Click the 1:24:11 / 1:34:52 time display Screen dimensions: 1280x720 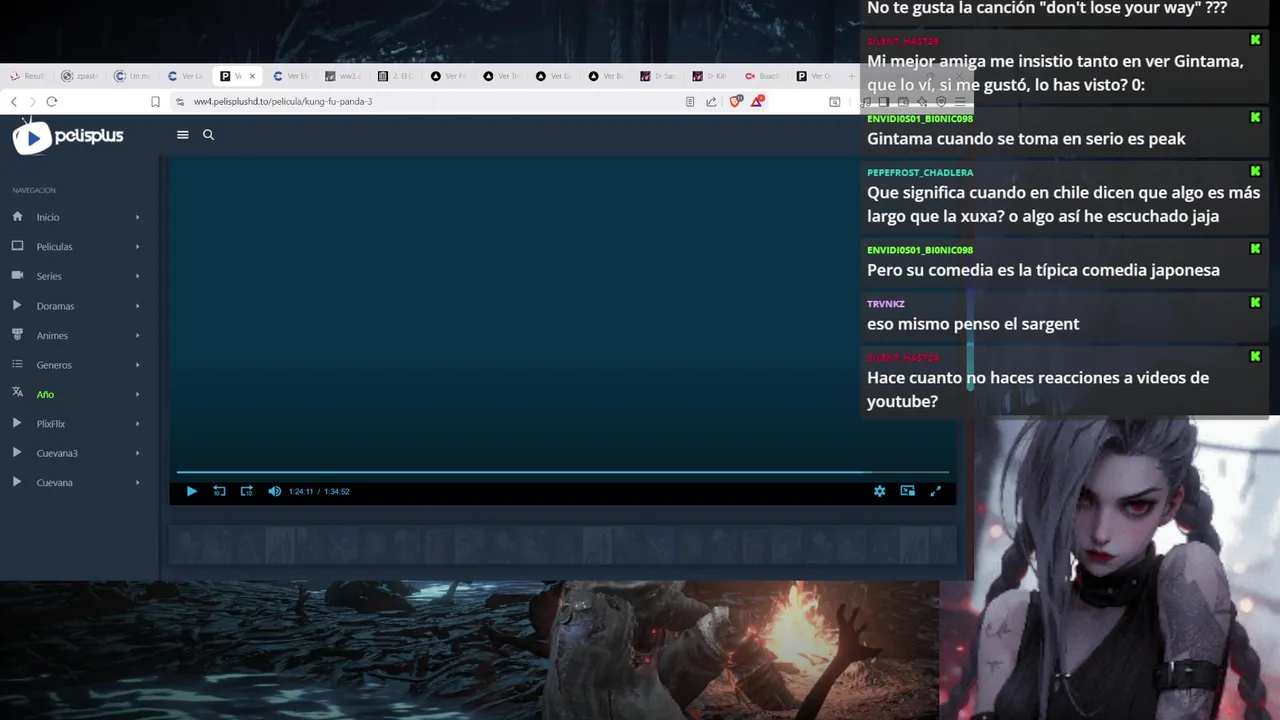(319, 491)
